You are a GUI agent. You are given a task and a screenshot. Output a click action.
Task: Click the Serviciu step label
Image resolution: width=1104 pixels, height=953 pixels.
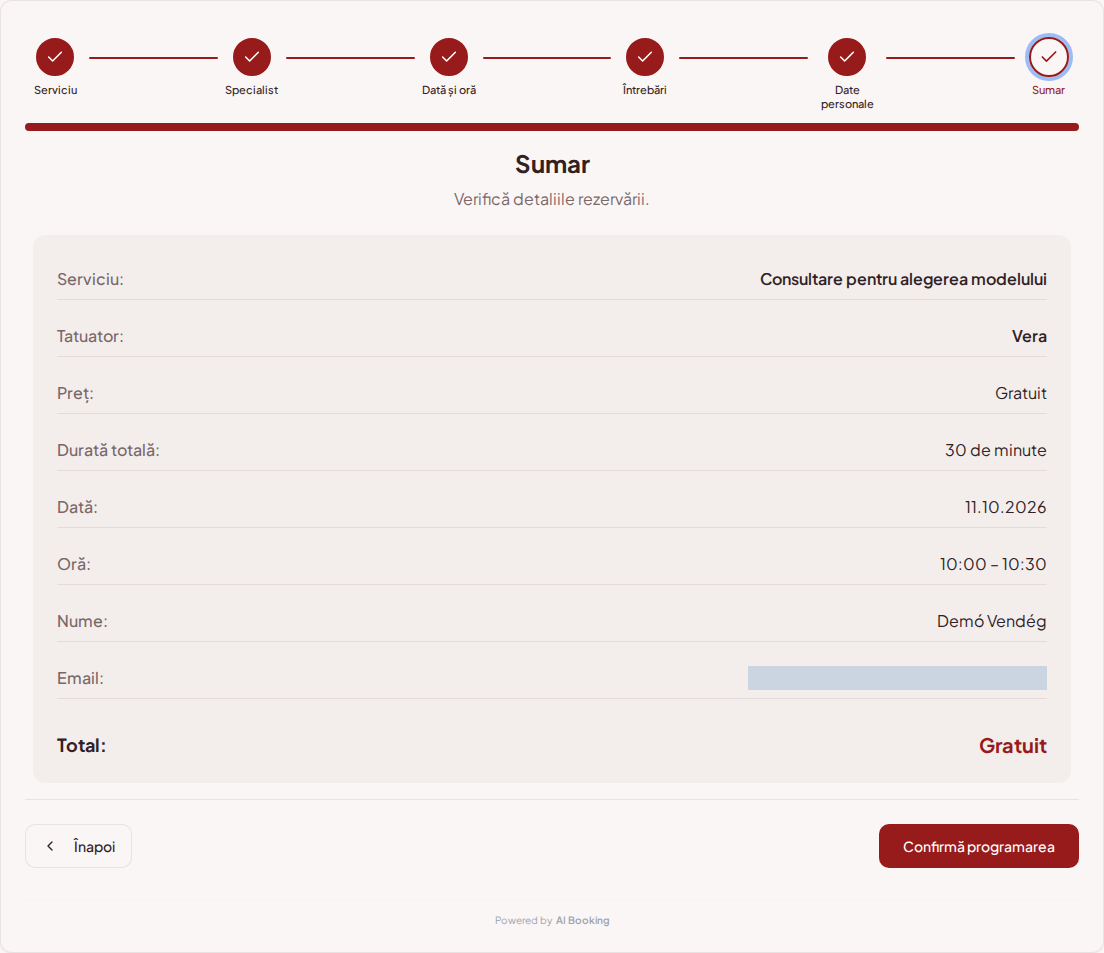56,90
